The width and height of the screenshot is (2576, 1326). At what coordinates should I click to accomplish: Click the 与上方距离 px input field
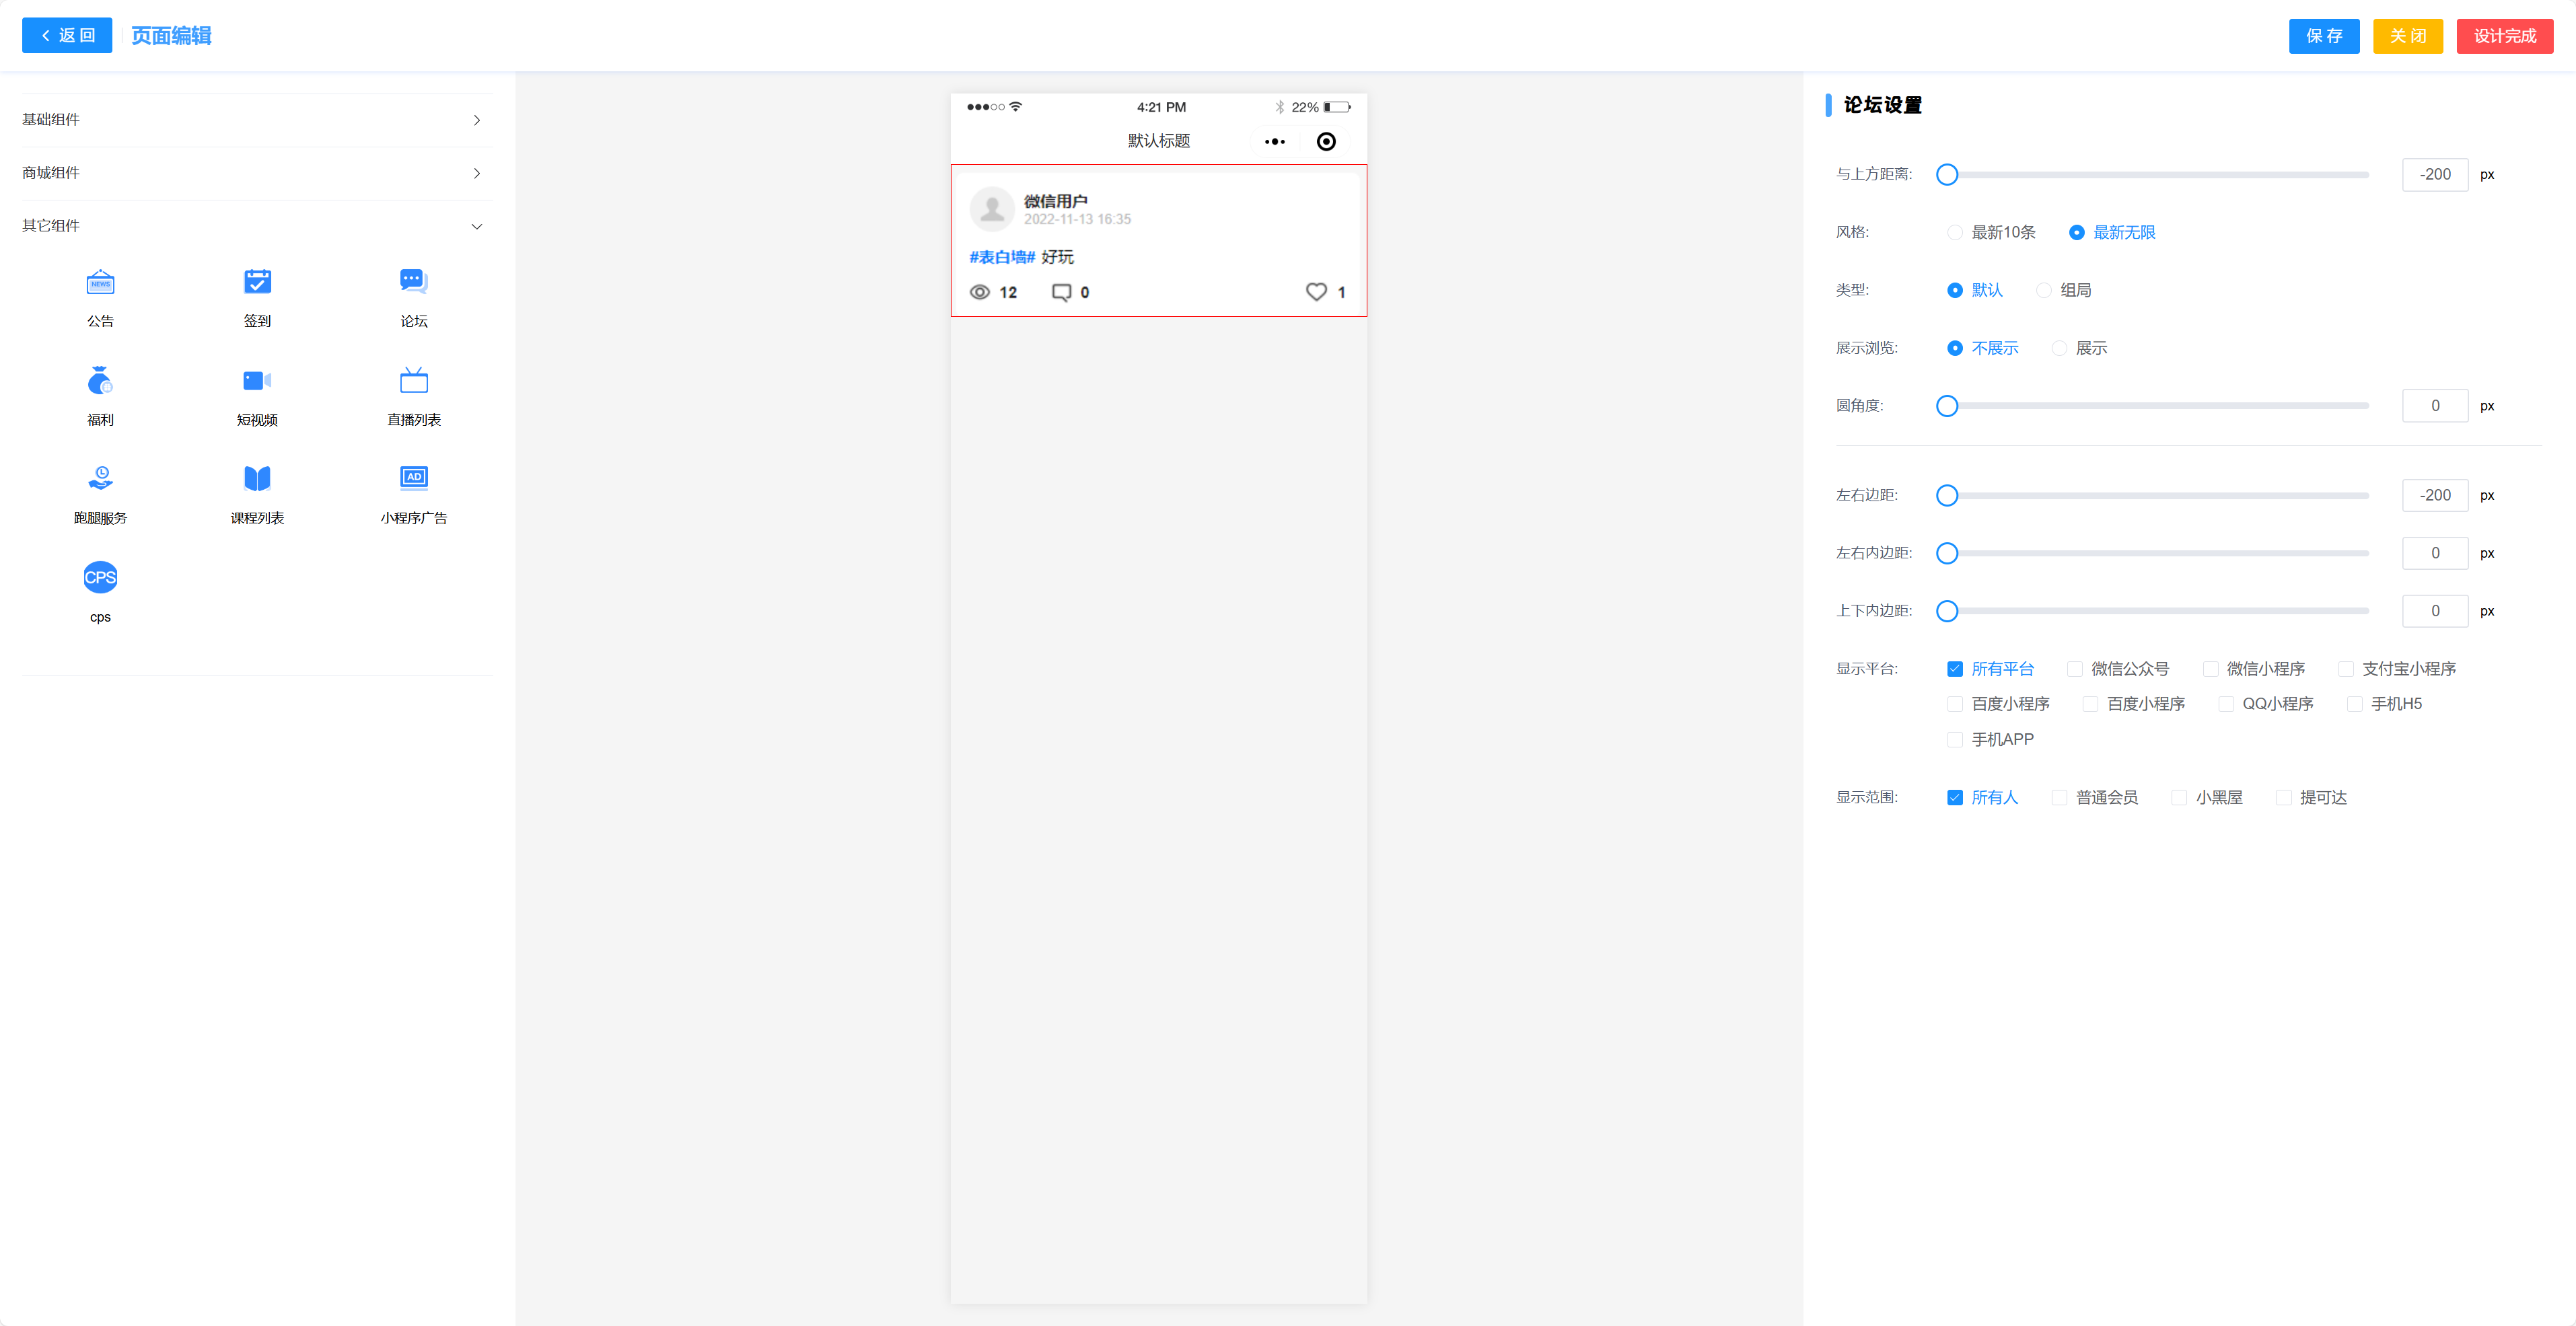click(x=2434, y=175)
